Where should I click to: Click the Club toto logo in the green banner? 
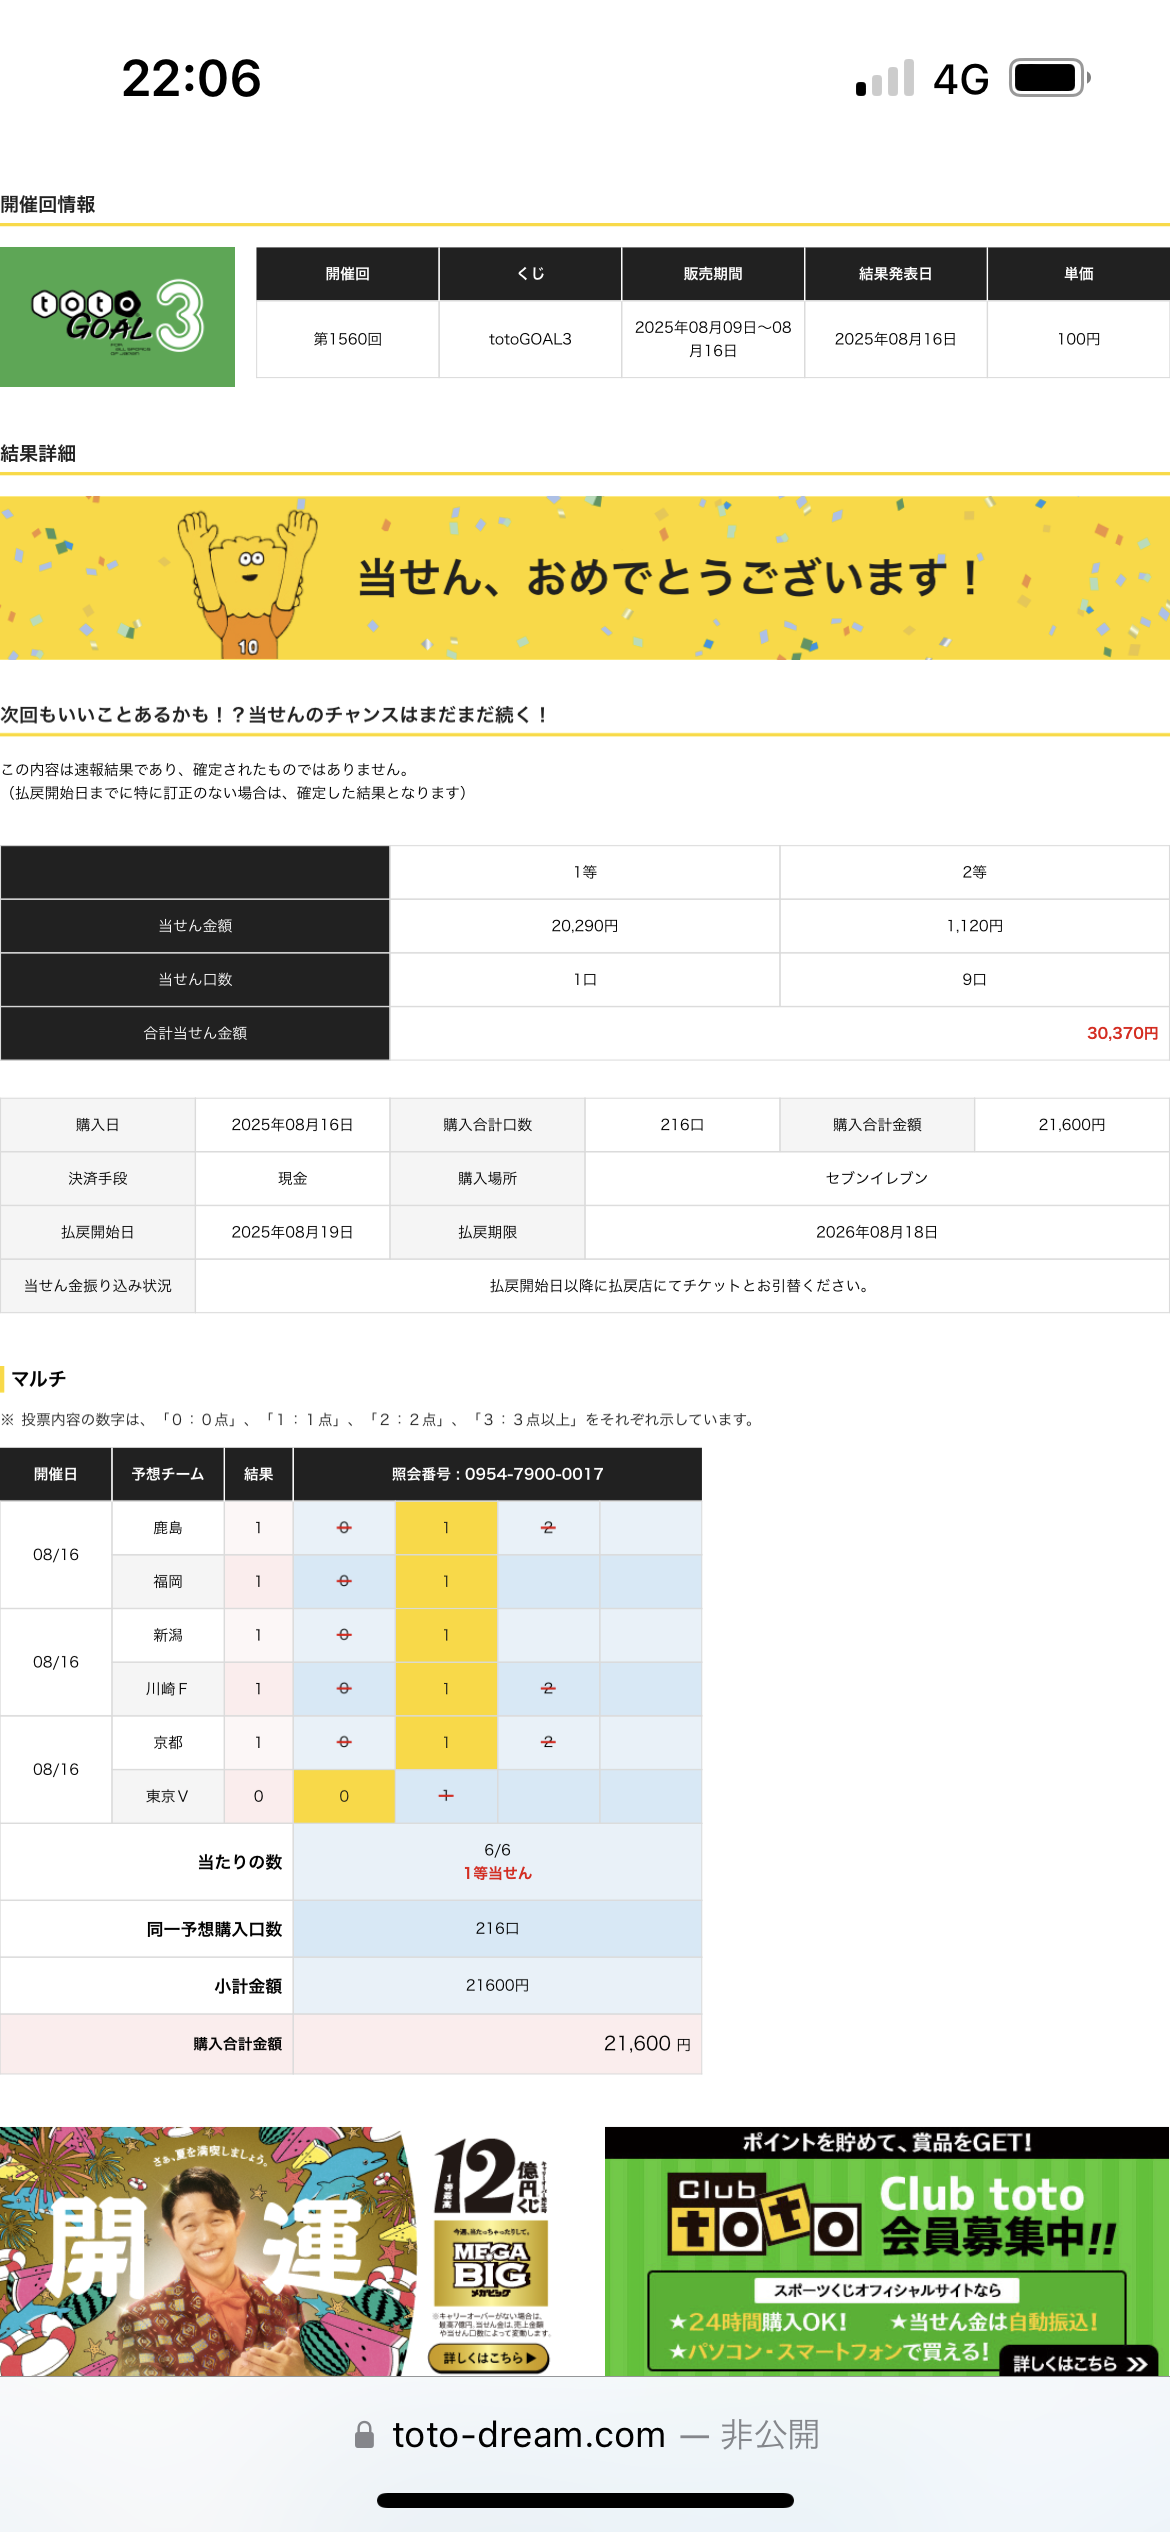point(766,2215)
